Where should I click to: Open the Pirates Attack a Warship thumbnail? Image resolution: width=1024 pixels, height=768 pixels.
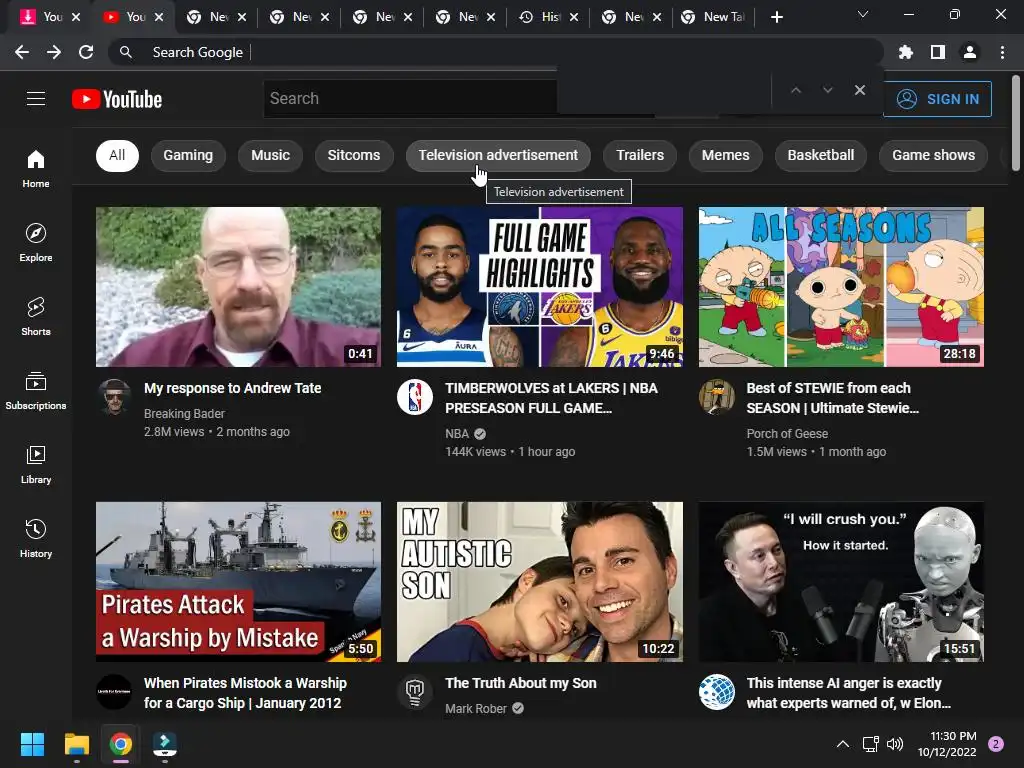tap(238, 582)
